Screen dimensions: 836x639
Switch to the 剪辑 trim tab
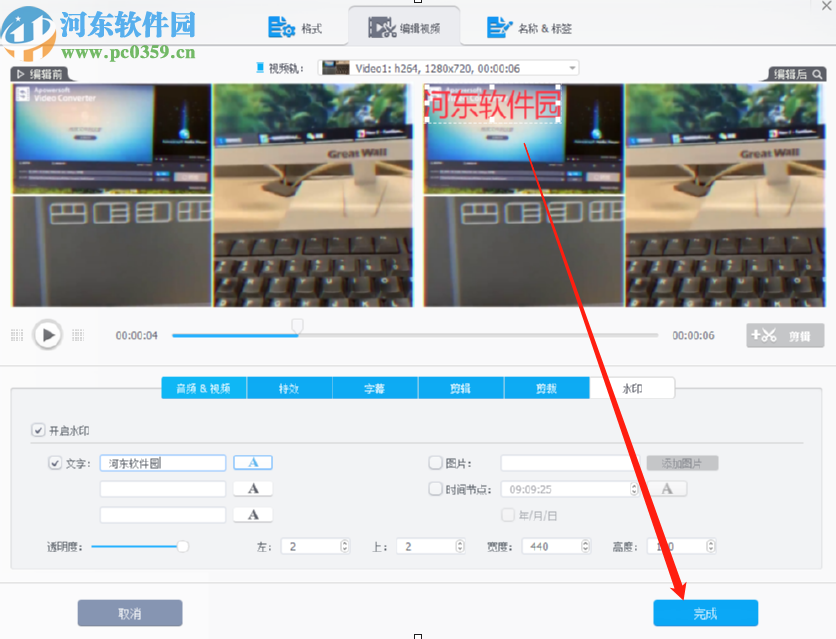(x=461, y=389)
